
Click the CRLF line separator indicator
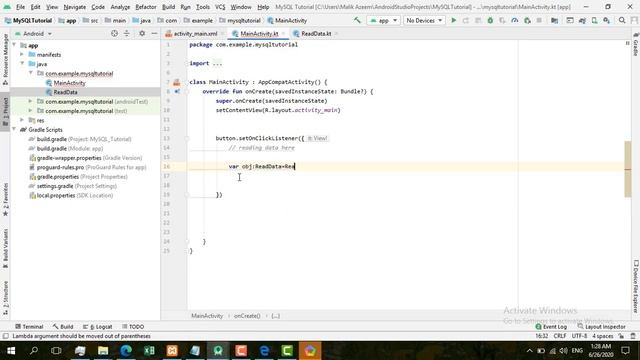tap(560, 336)
